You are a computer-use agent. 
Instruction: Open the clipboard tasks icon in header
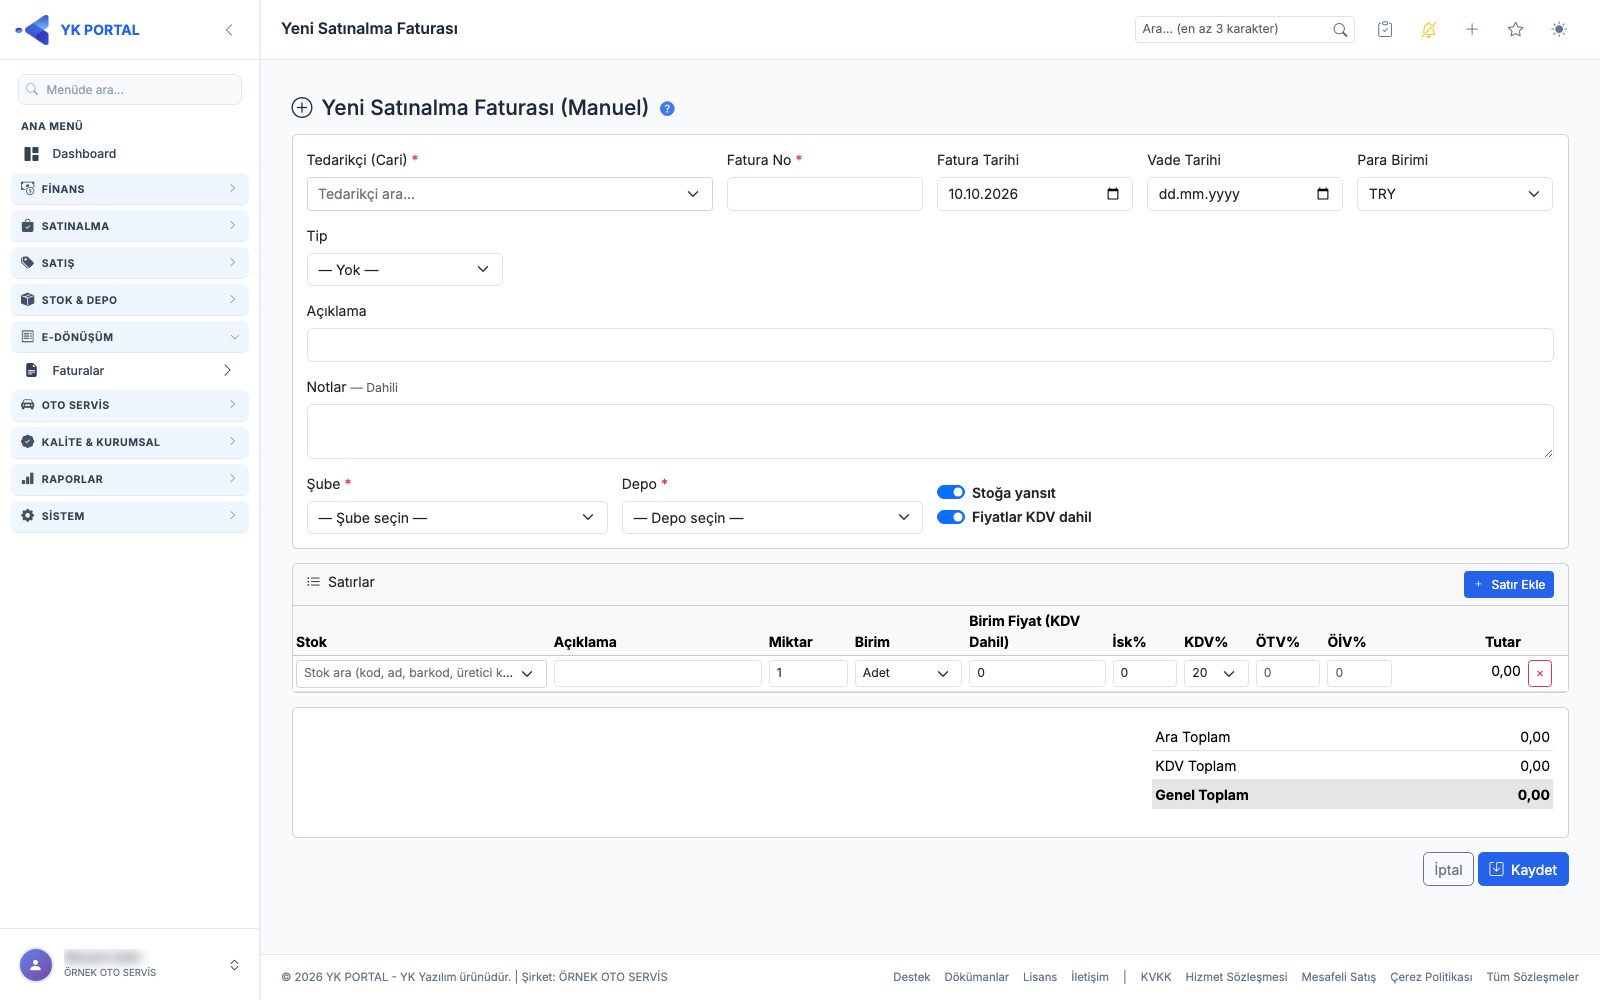coord(1385,30)
